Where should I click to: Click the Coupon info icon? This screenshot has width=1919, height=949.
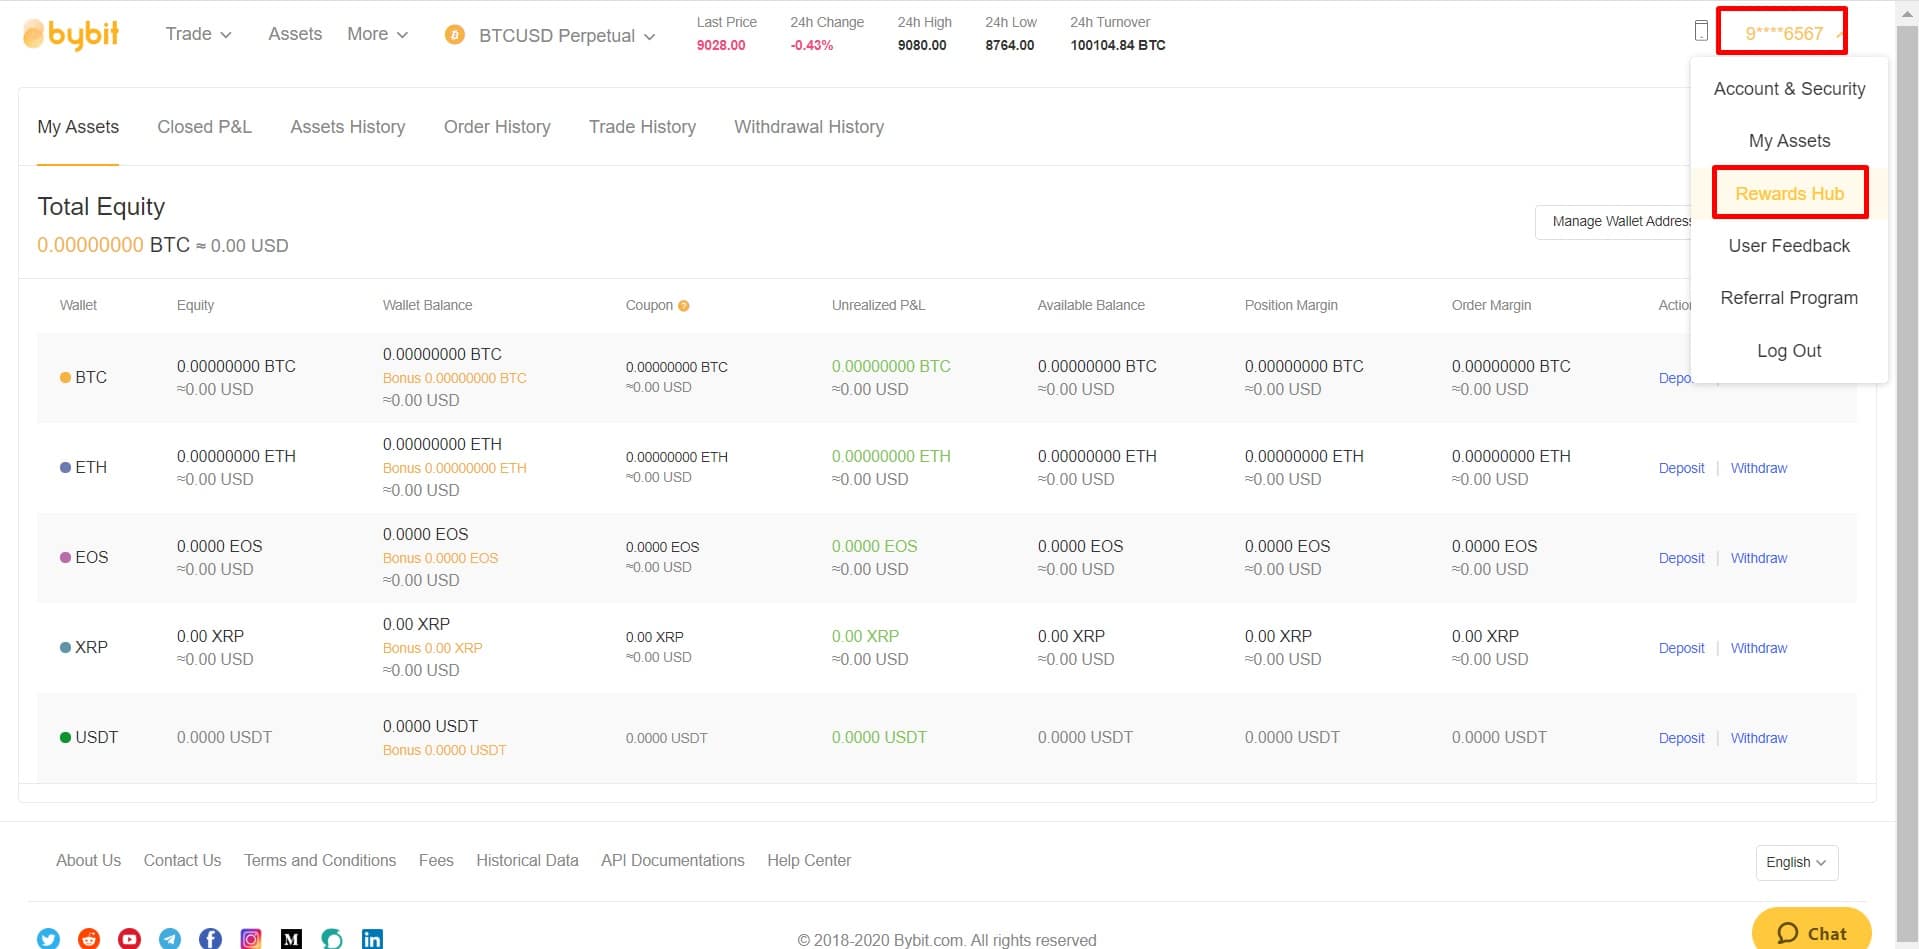tap(684, 306)
